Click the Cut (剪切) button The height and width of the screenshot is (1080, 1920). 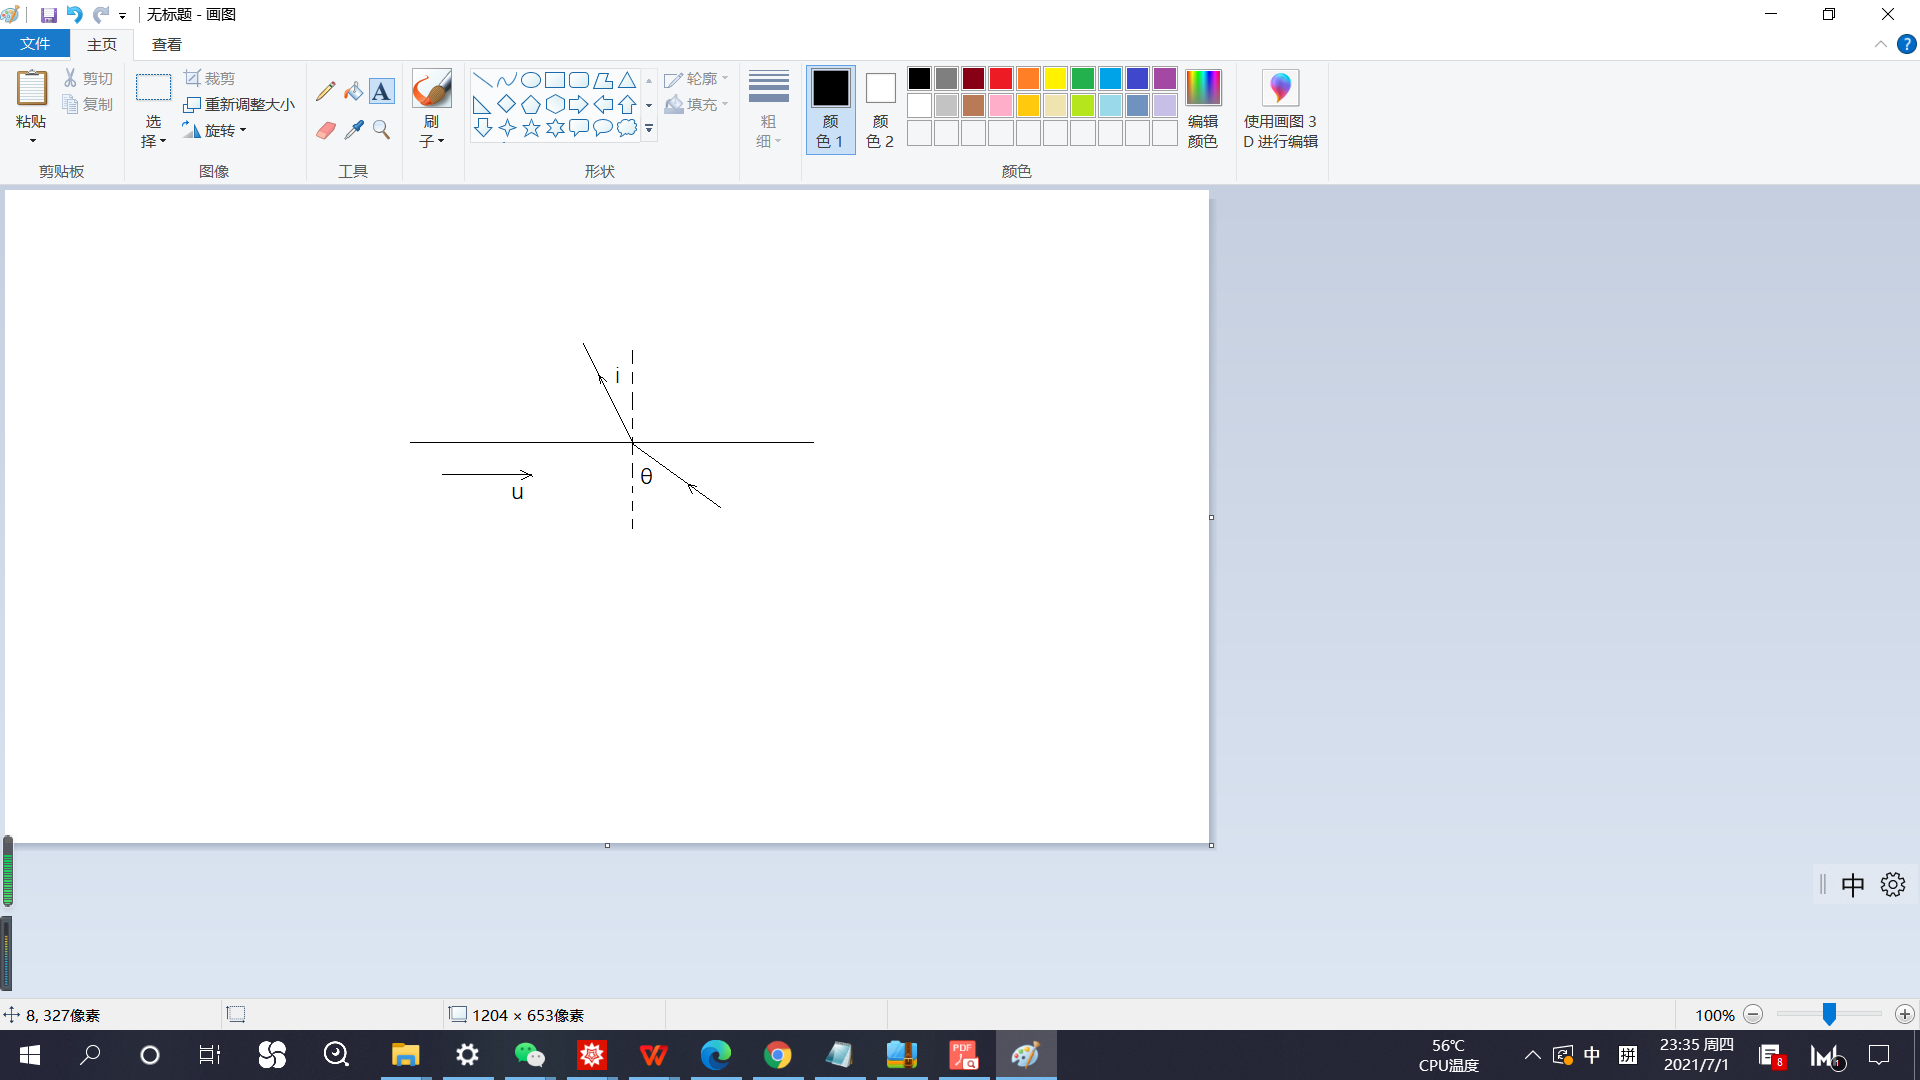(89, 78)
